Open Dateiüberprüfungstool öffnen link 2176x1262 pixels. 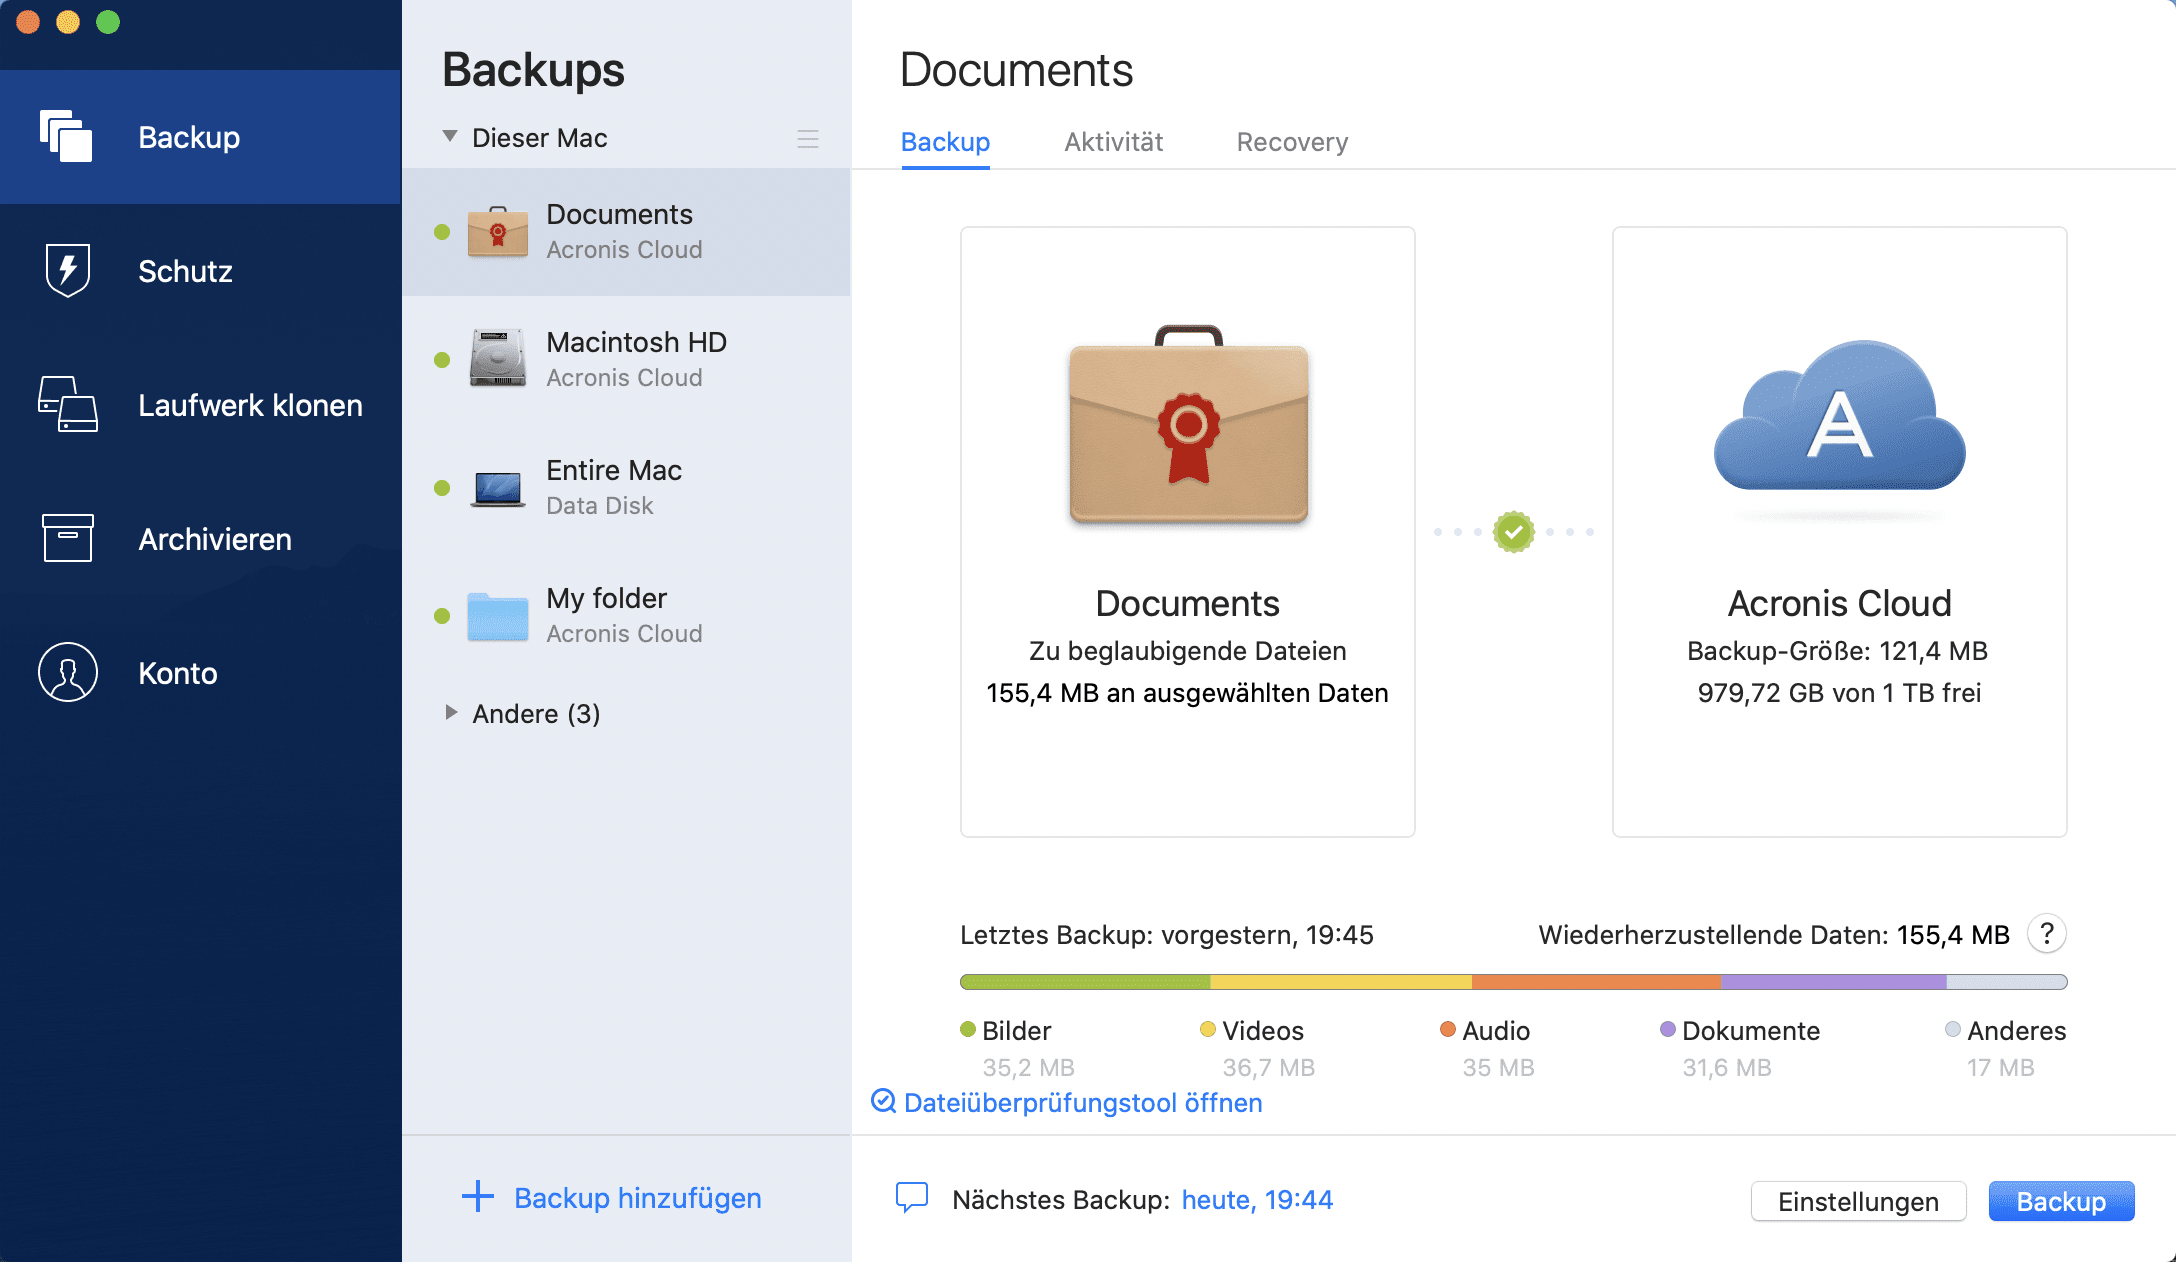coord(1082,1102)
